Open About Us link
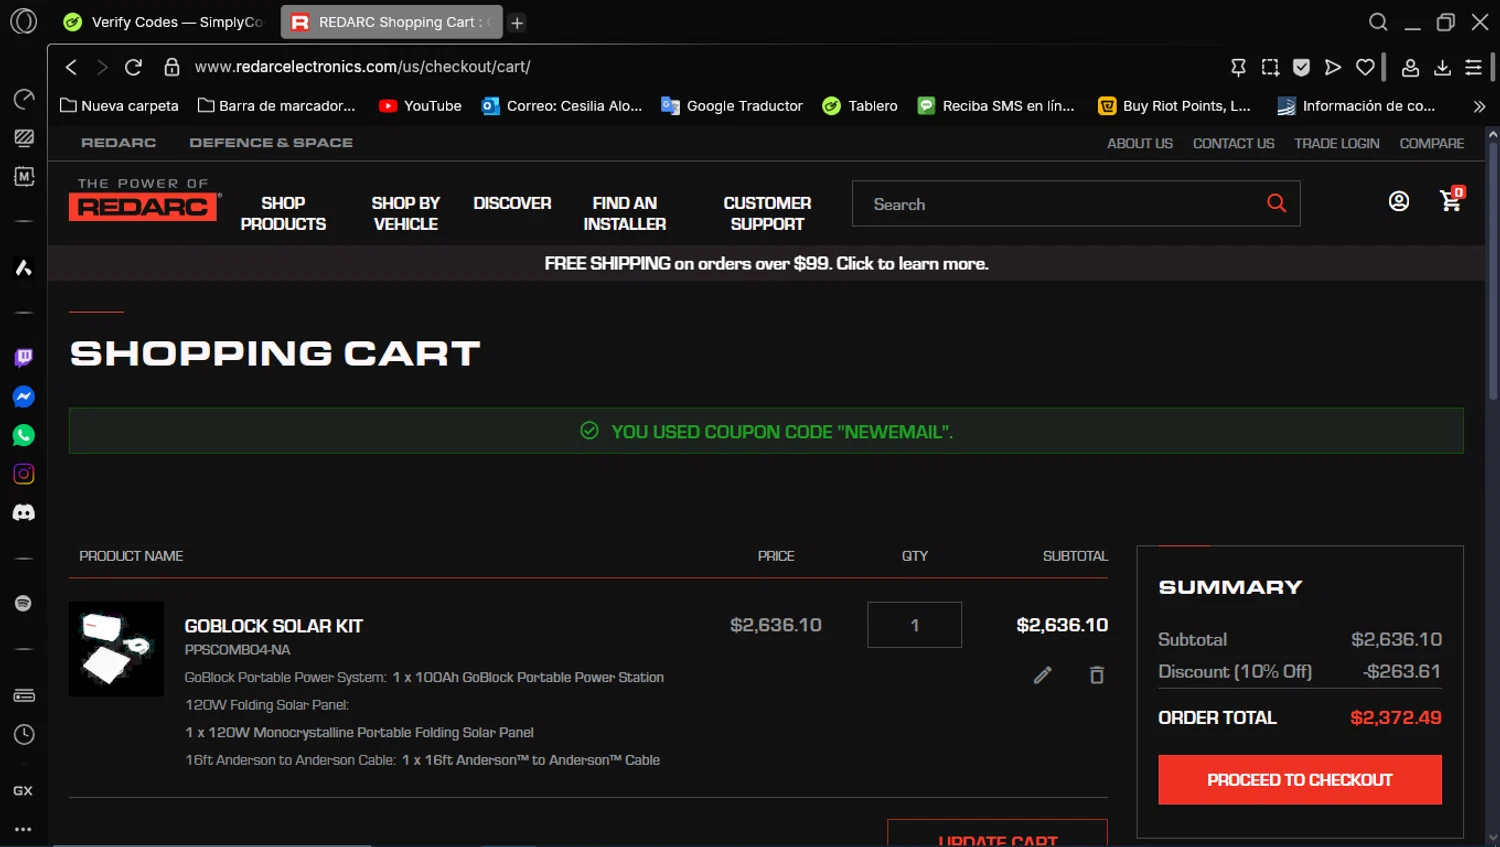Screen dimensions: 1500x847 [x=1139, y=143]
